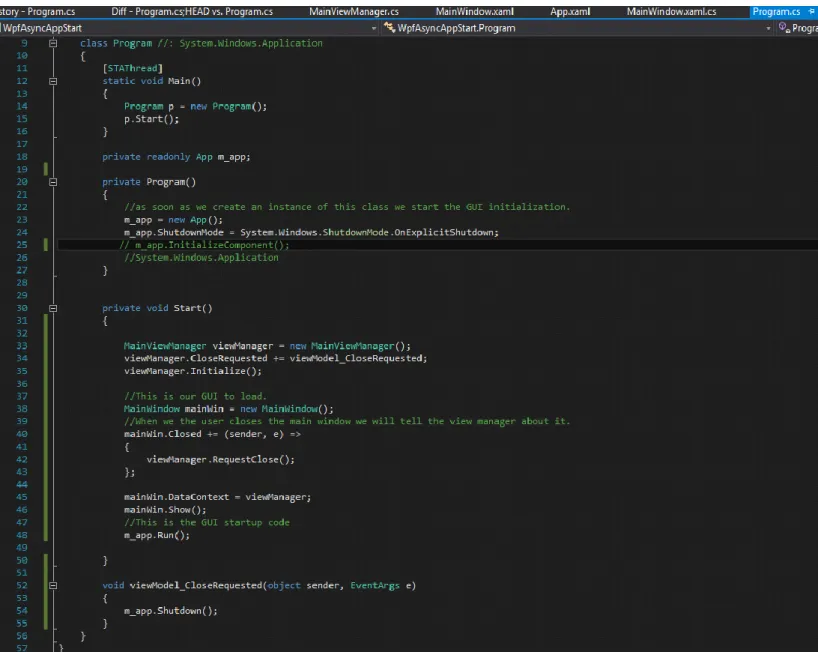Viewport: 818px width, 652px height.
Task: Click line number 38 in gutter
Action: point(22,408)
